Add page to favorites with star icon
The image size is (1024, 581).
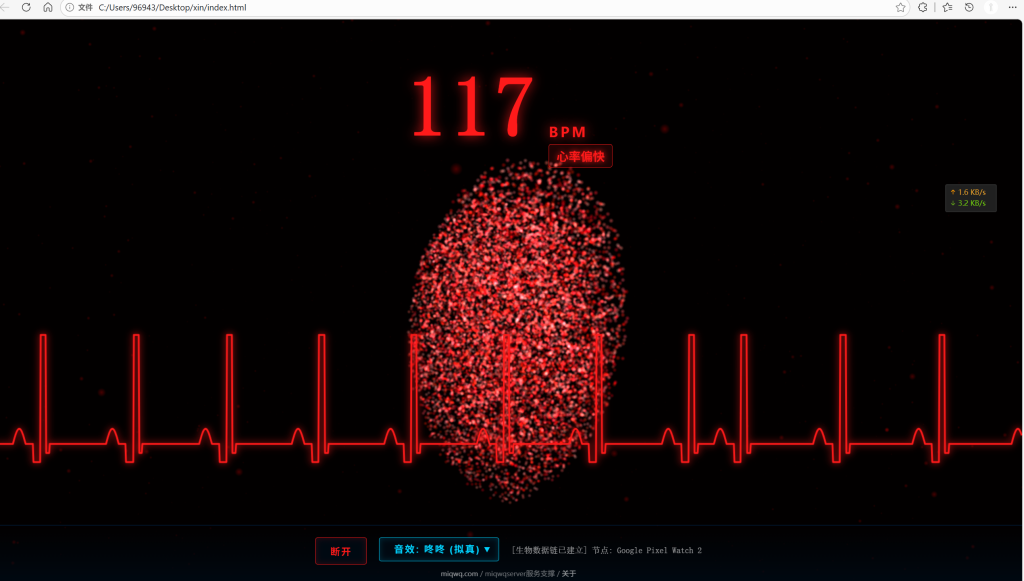900,7
